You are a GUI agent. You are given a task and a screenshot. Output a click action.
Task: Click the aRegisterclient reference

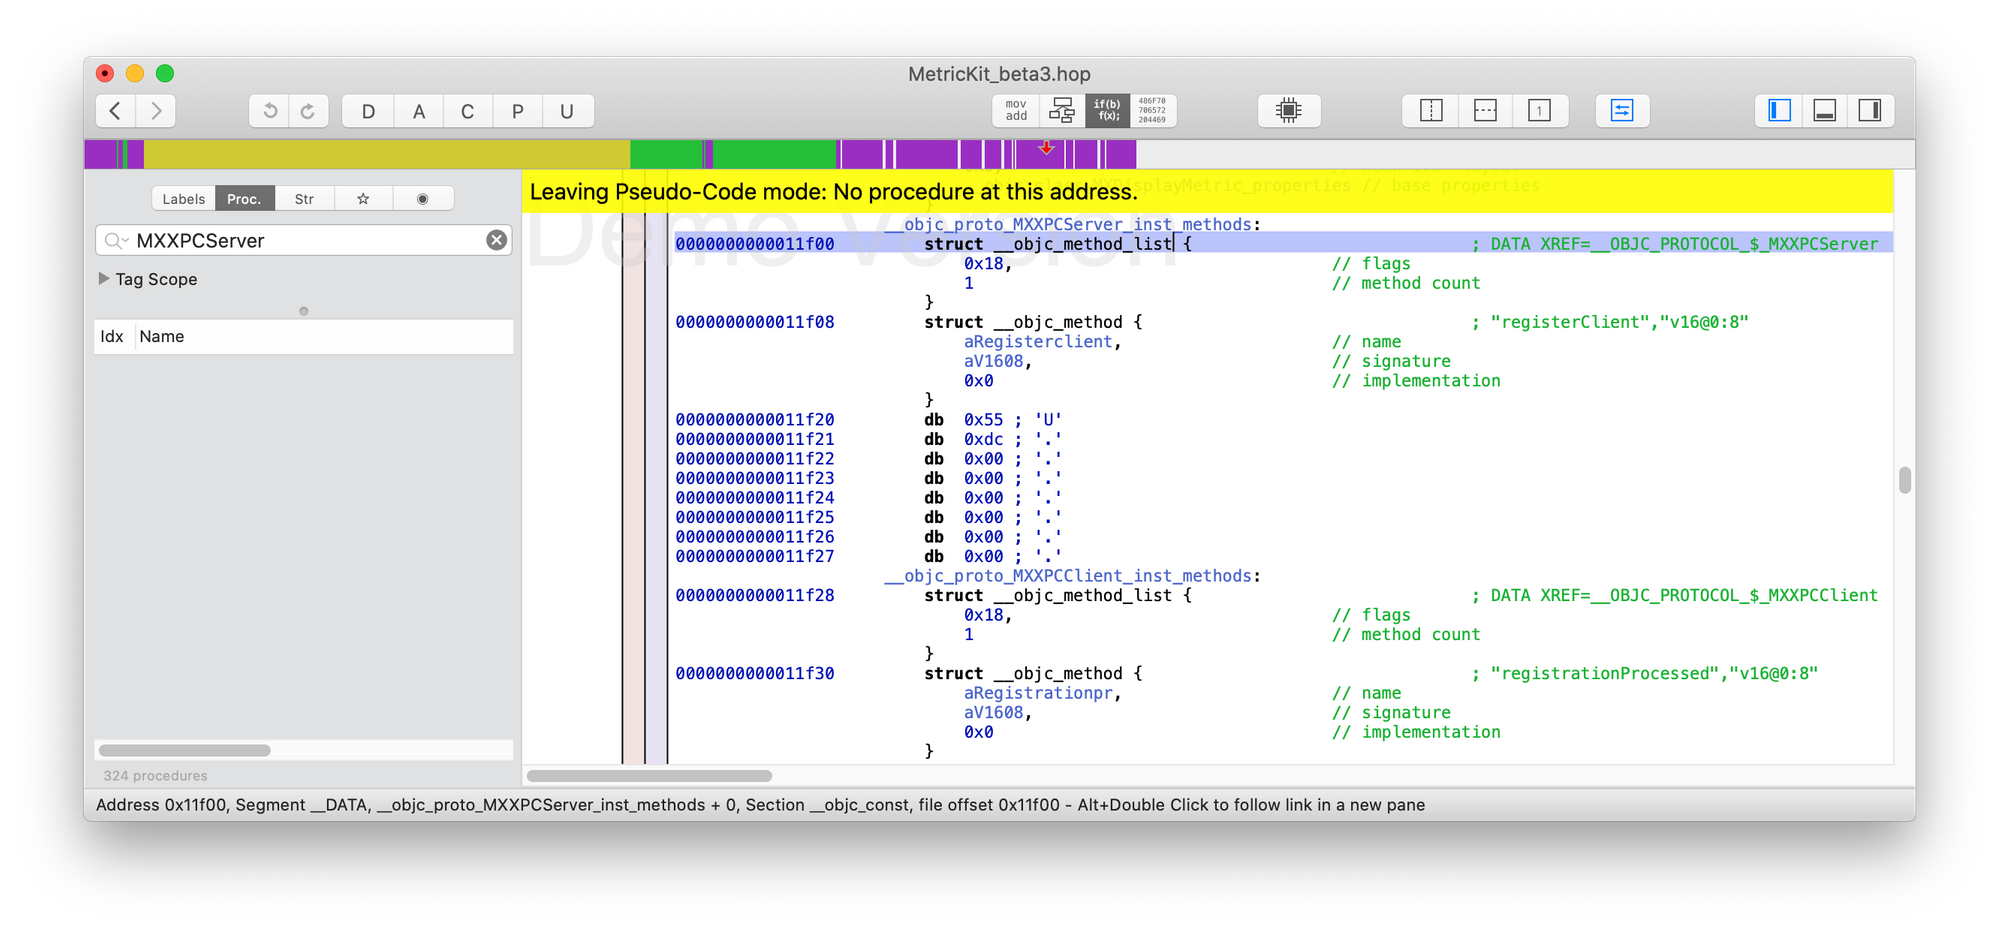pyautogui.click(x=1038, y=342)
